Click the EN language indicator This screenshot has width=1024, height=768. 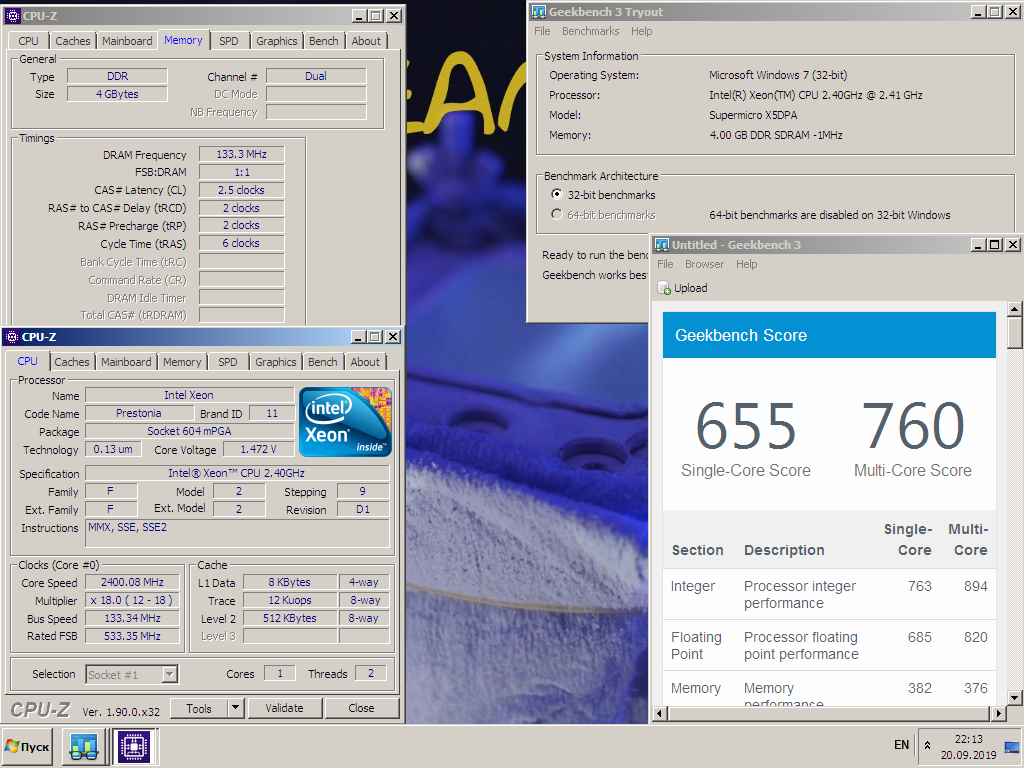(x=901, y=744)
